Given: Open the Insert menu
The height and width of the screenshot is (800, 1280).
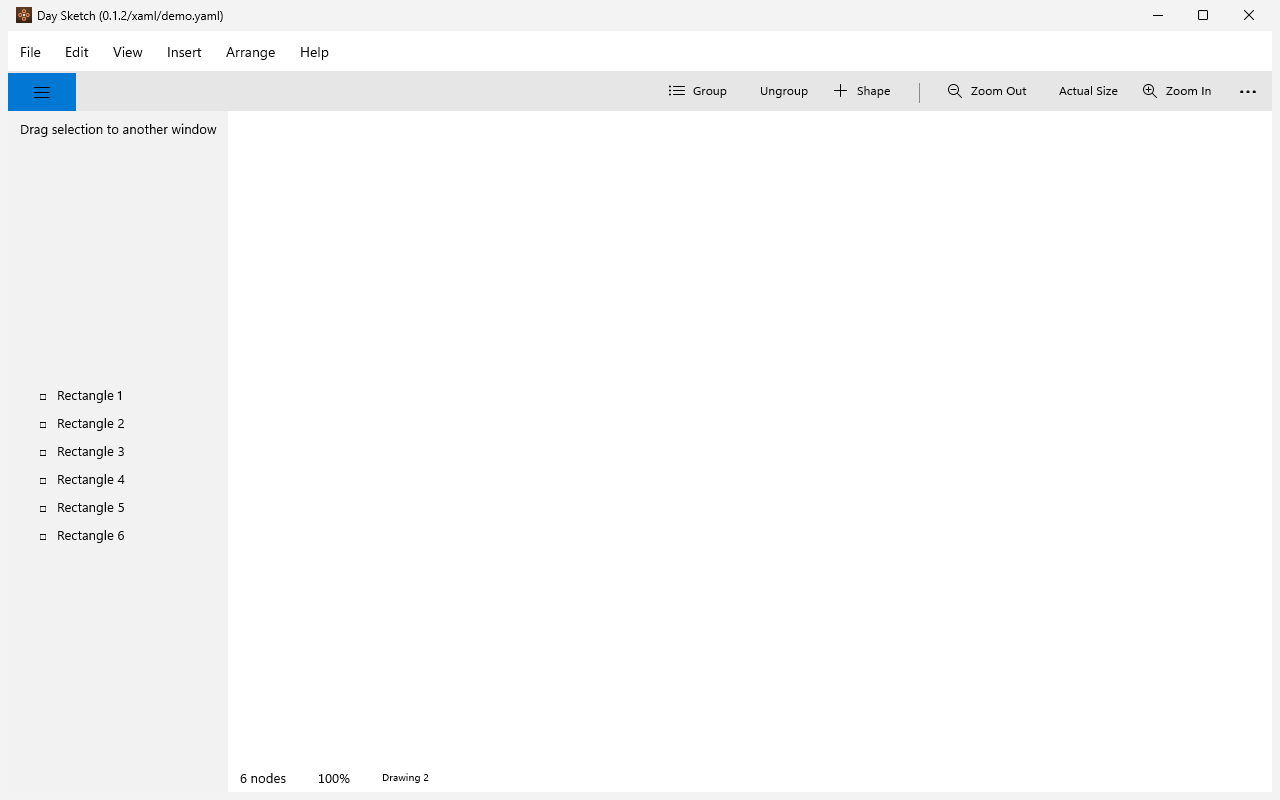Looking at the screenshot, I should [184, 52].
